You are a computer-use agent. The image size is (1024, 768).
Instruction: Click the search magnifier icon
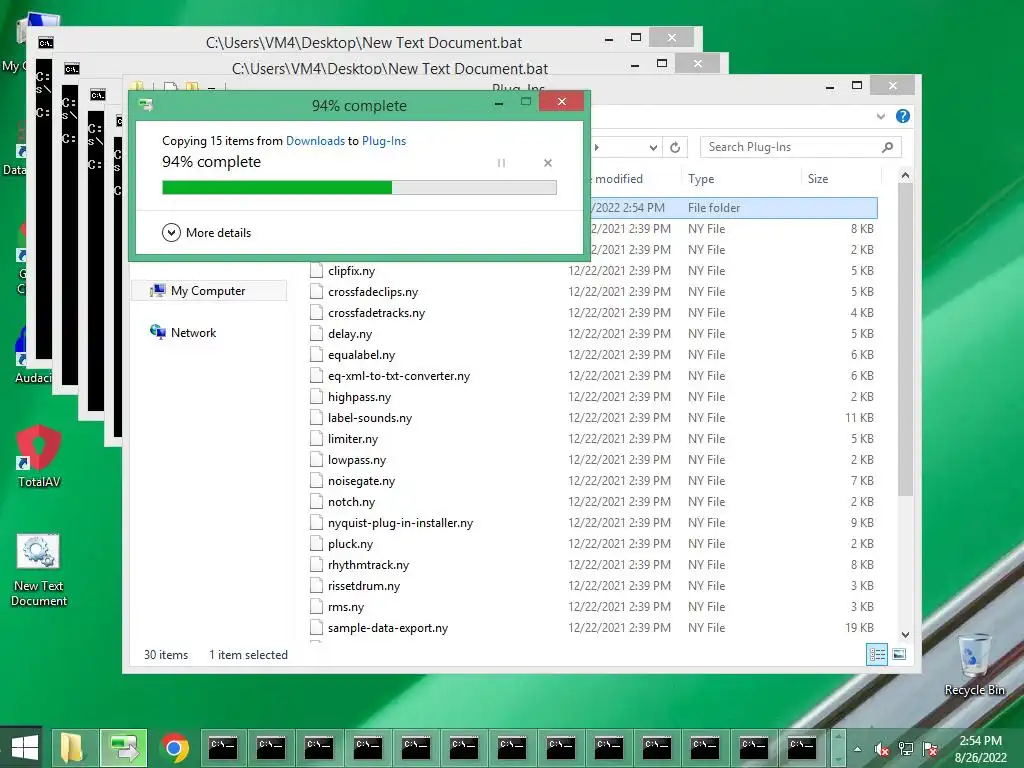tap(888, 147)
